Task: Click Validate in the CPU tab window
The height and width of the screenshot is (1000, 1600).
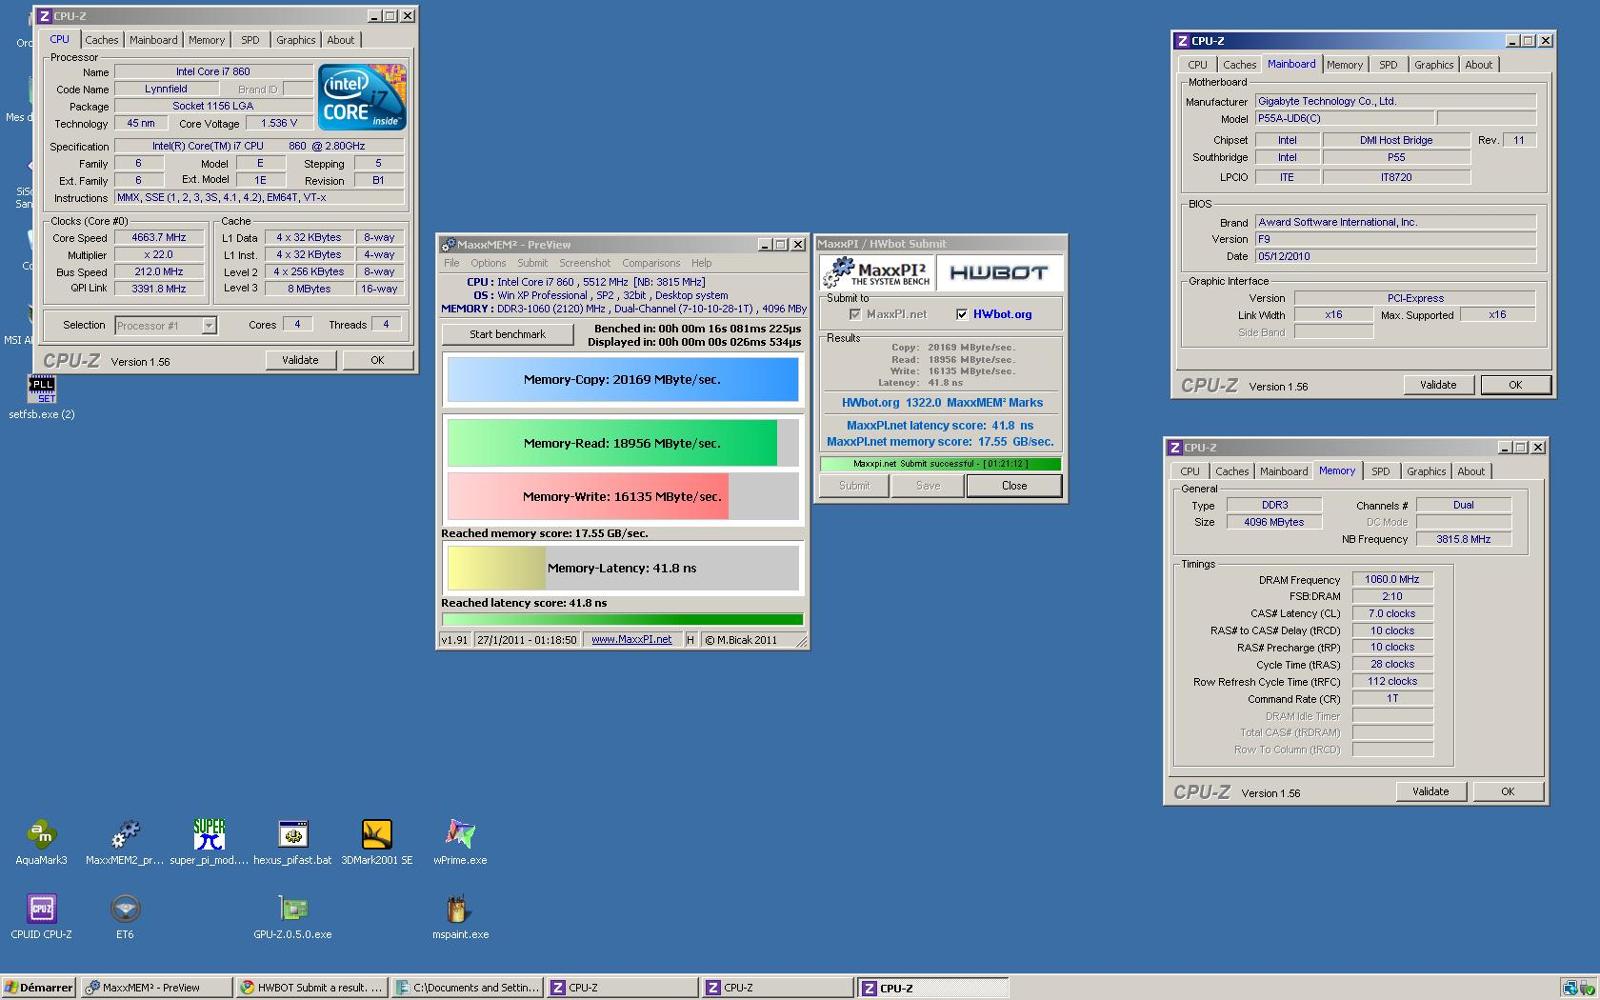Action: coord(300,360)
